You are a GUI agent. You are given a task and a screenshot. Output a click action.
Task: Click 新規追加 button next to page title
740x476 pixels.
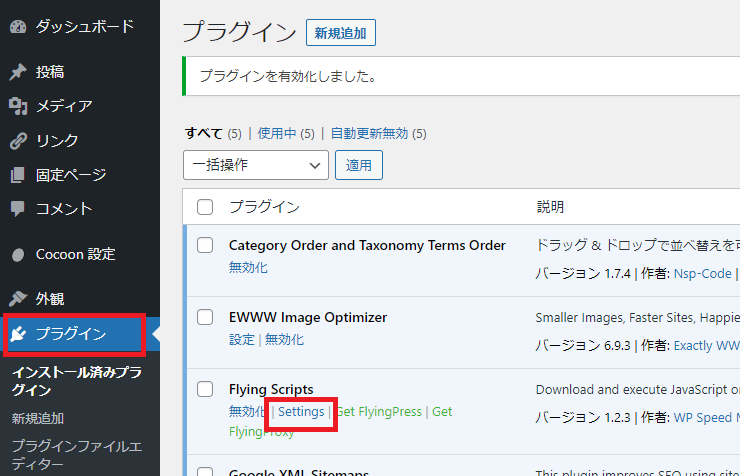(x=341, y=33)
